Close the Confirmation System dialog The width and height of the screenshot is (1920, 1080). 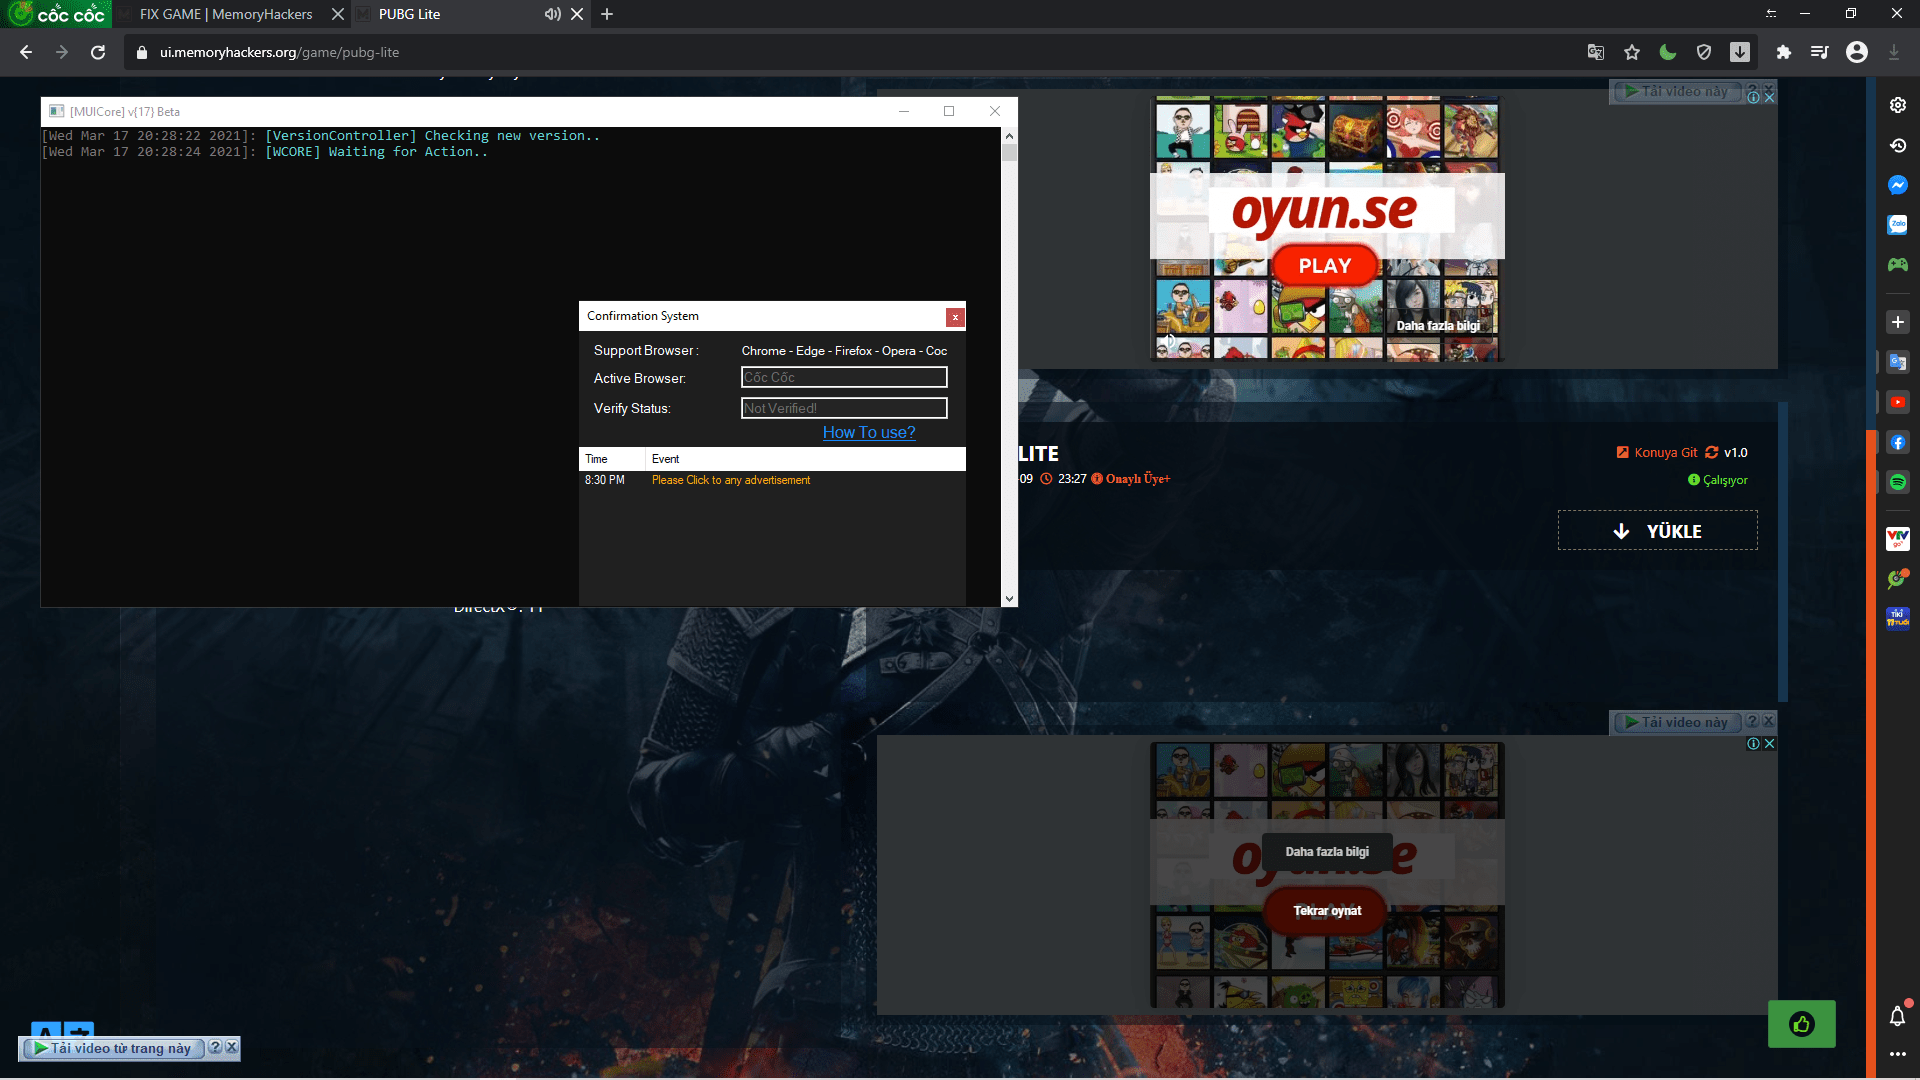coord(955,317)
